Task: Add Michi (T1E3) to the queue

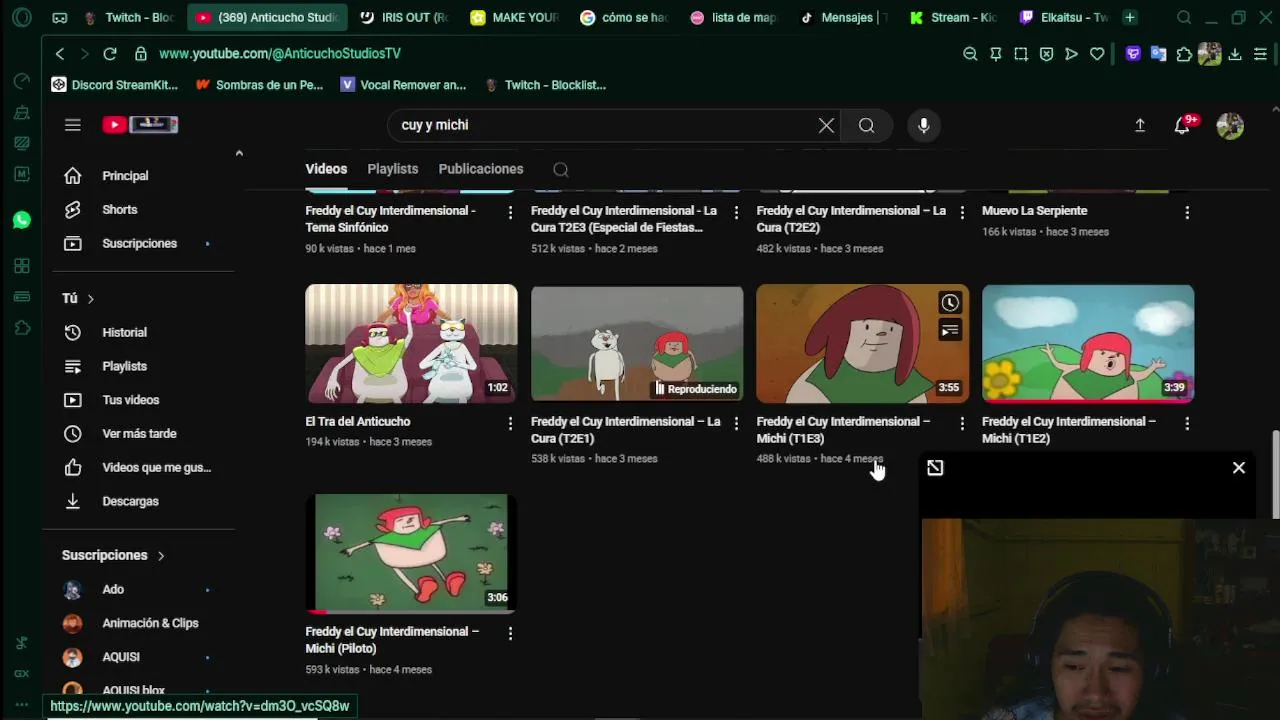Action: click(x=950, y=331)
